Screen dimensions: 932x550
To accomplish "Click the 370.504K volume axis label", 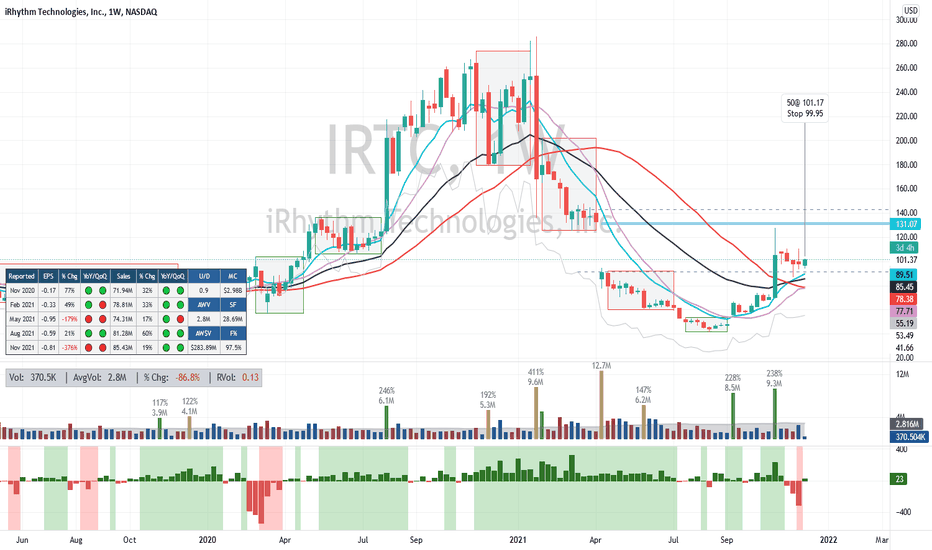I will pos(909,437).
